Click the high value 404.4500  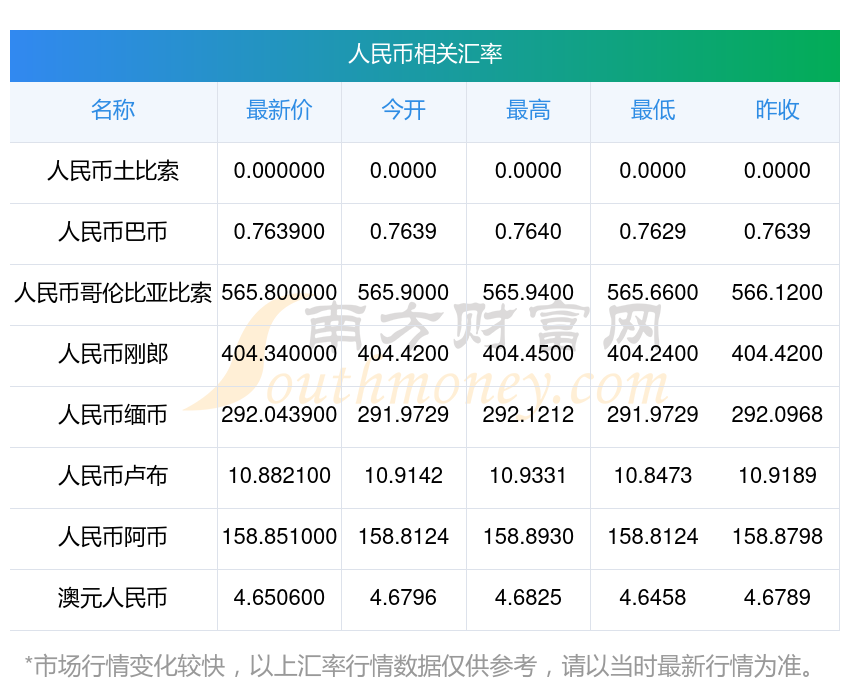click(x=528, y=354)
